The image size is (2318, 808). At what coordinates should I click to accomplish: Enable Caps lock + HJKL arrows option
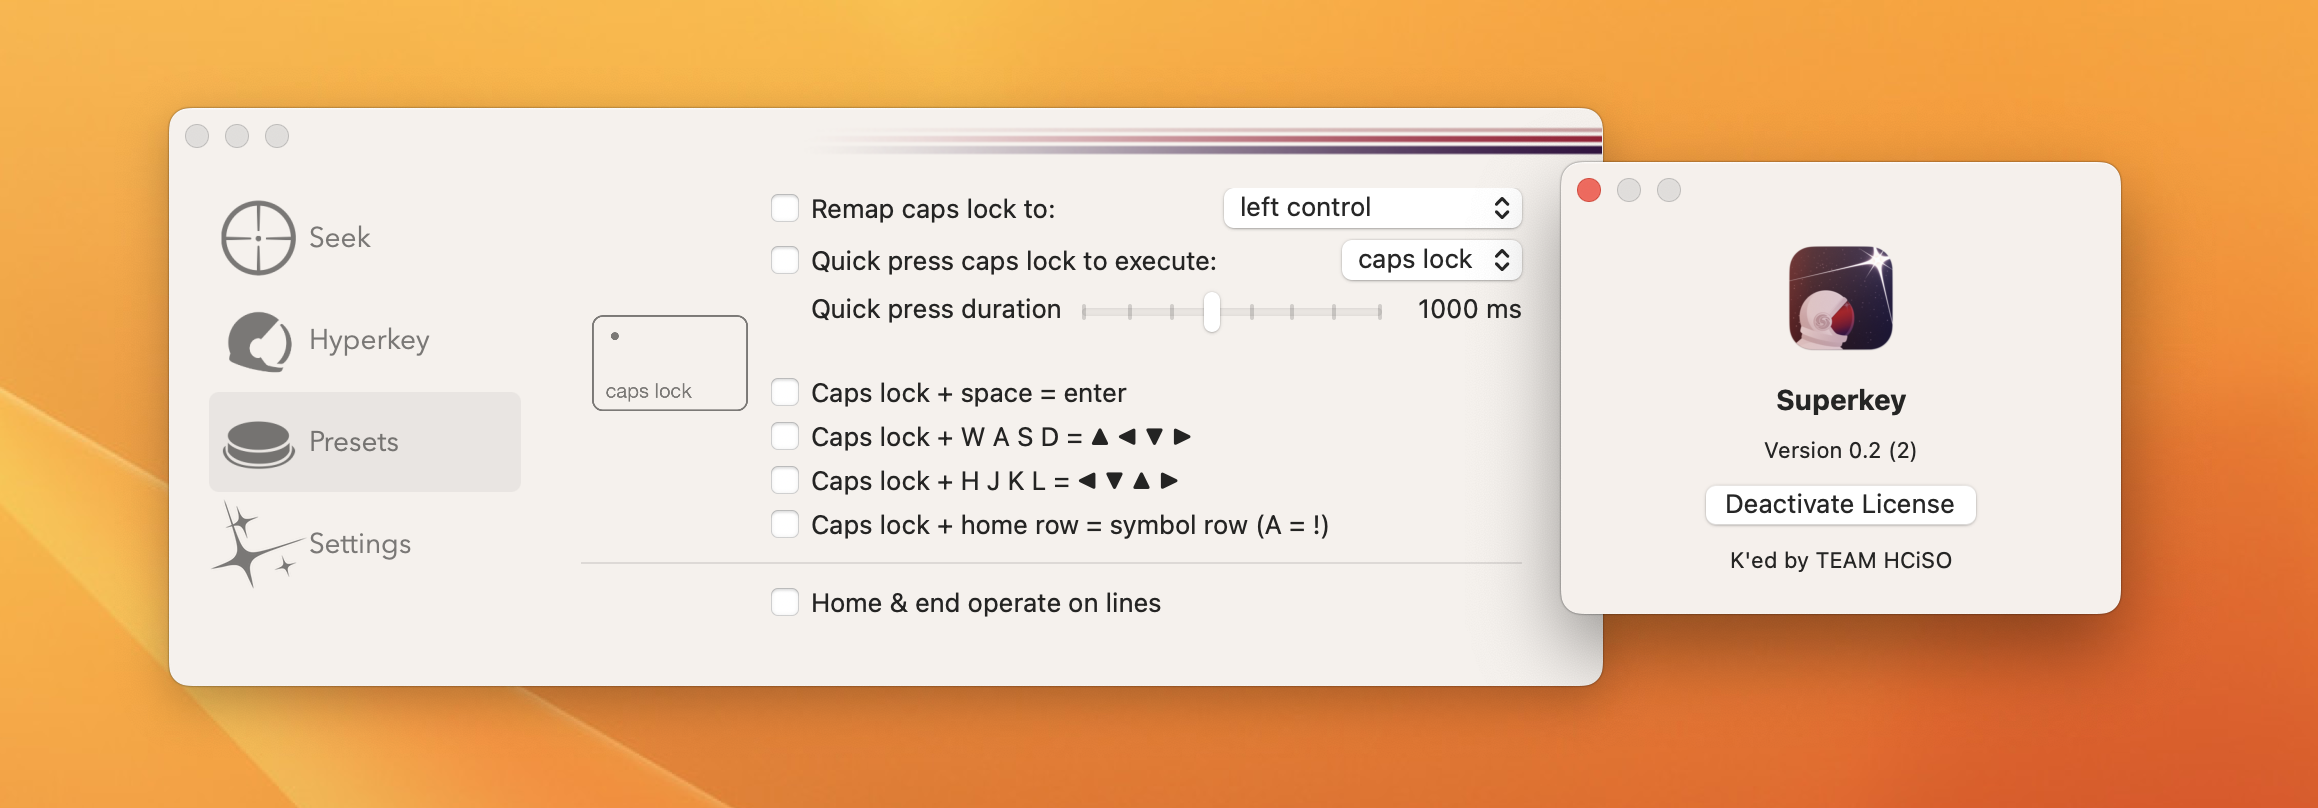tap(785, 480)
